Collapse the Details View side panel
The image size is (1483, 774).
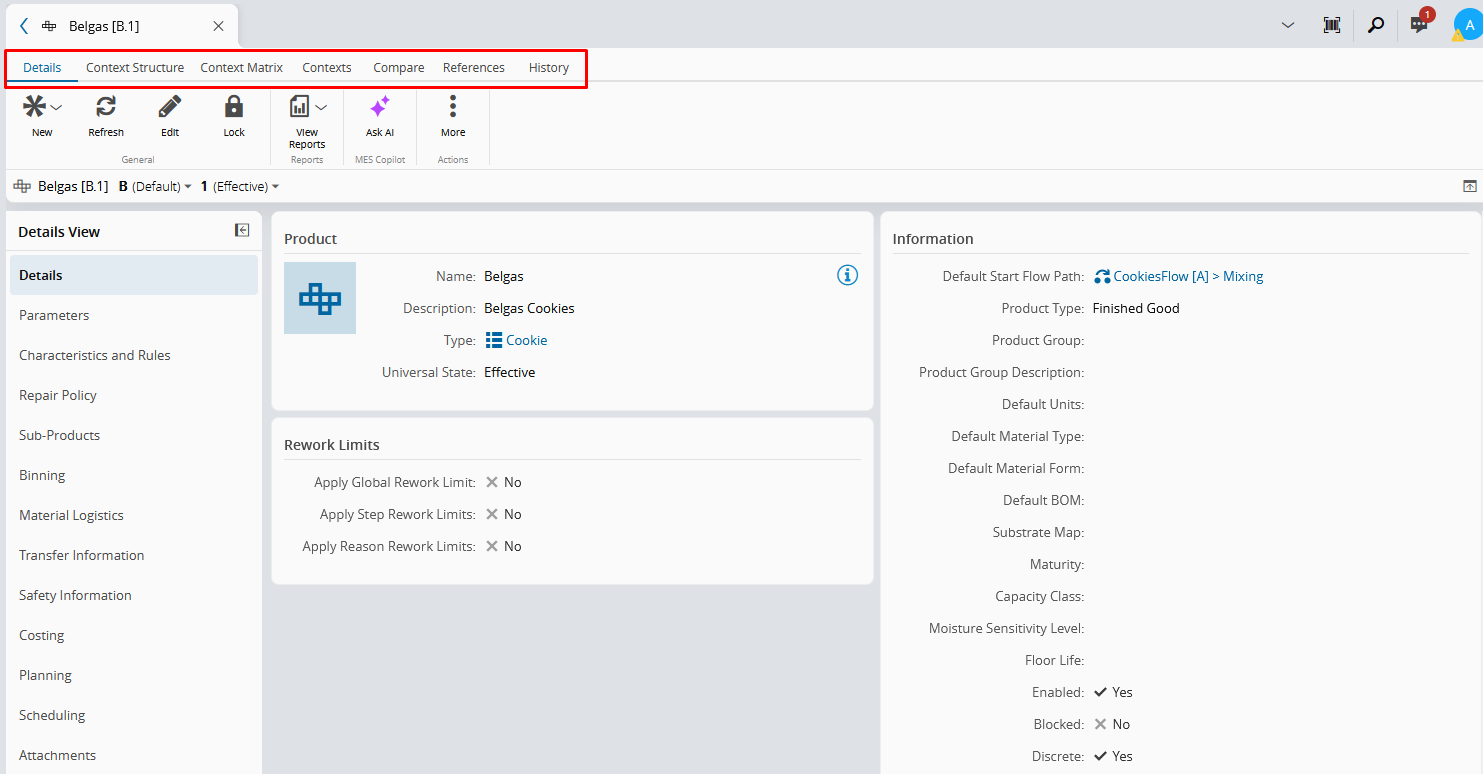(x=242, y=230)
